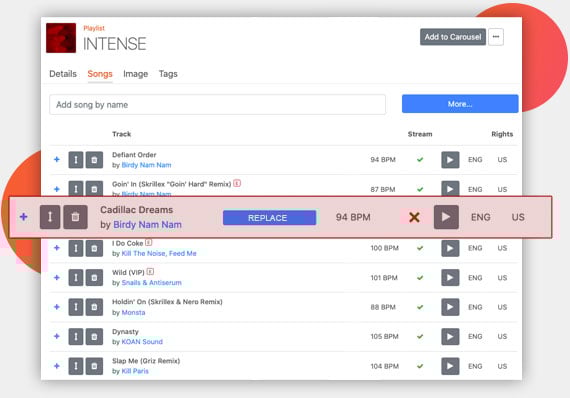
Task: Delete Holdin' On with the trash icon
Action: (94, 307)
